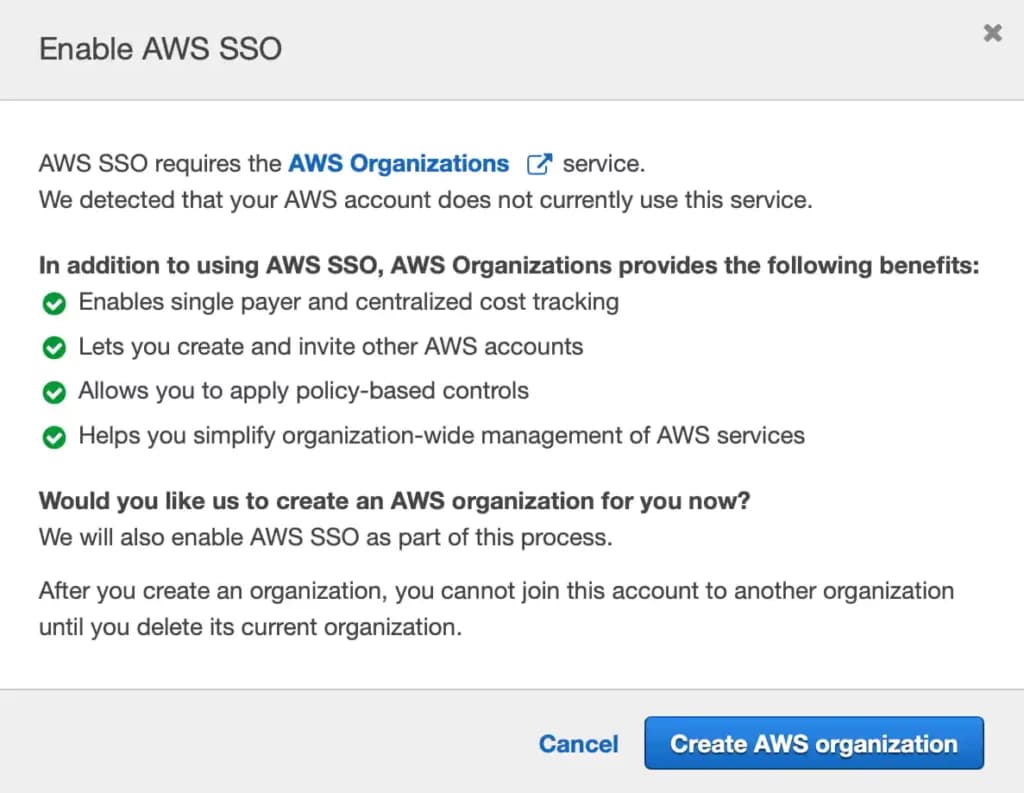Viewport: 1024px width, 793px height.
Task: Click the 'Would you like us to create' heading
Action: coord(394,502)
